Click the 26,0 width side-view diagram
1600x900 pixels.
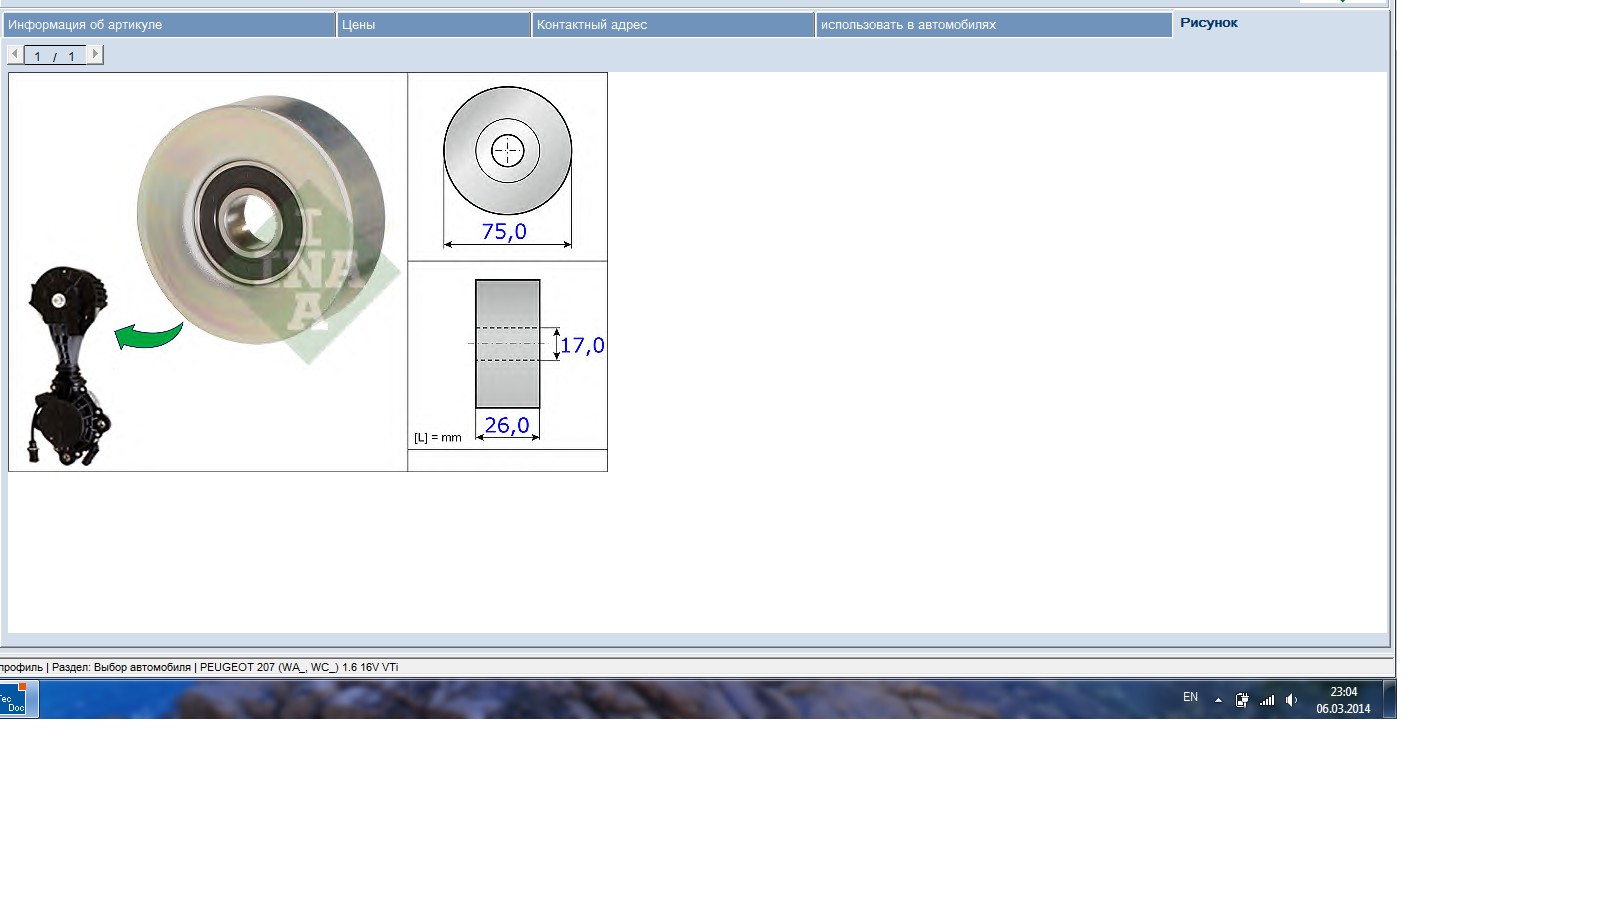(507, 355)
